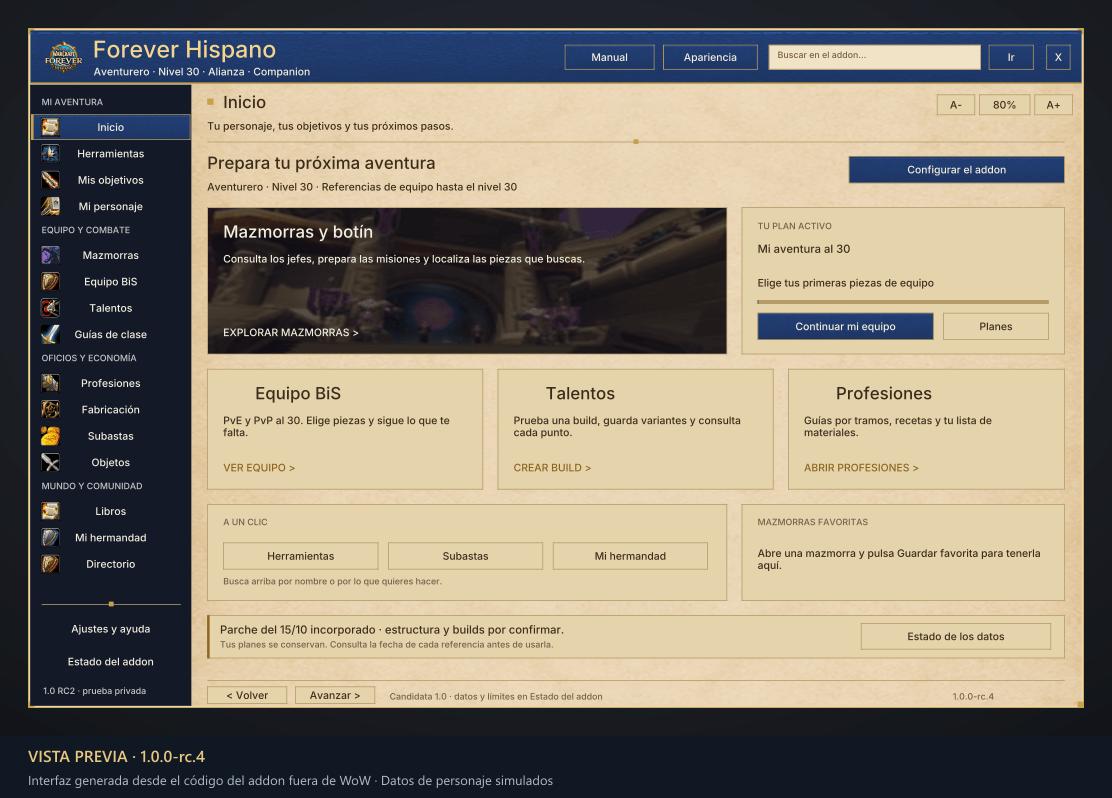Open the Apariencia settings button
This screenshot has width=1112, height=798.
coord(710,57)
